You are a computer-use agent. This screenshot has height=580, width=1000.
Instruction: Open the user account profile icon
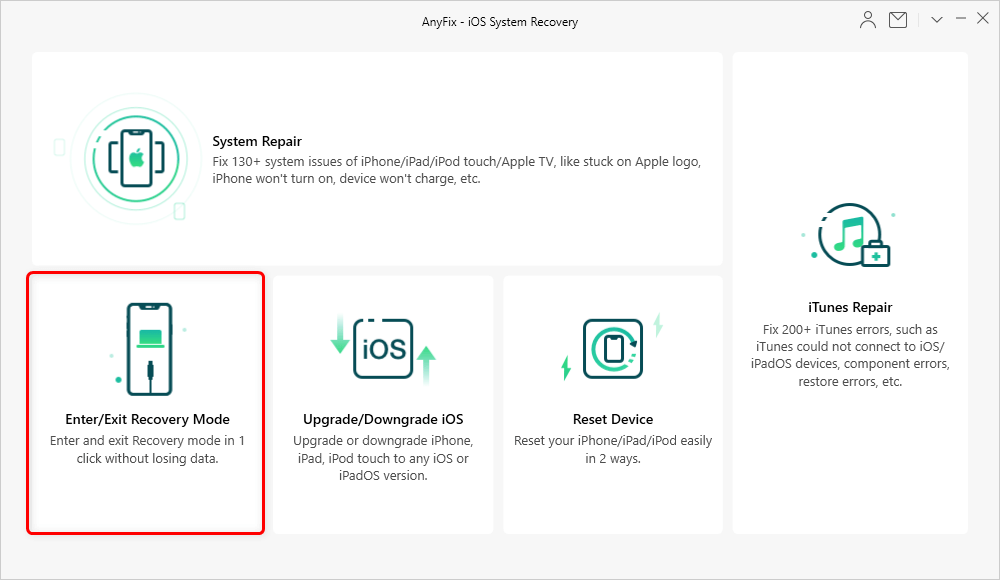click(868, 20)
